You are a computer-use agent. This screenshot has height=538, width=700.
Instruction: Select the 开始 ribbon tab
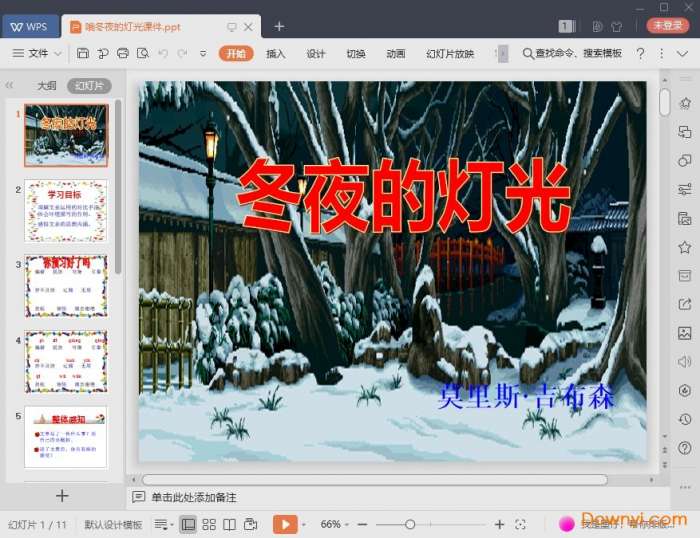236,54
